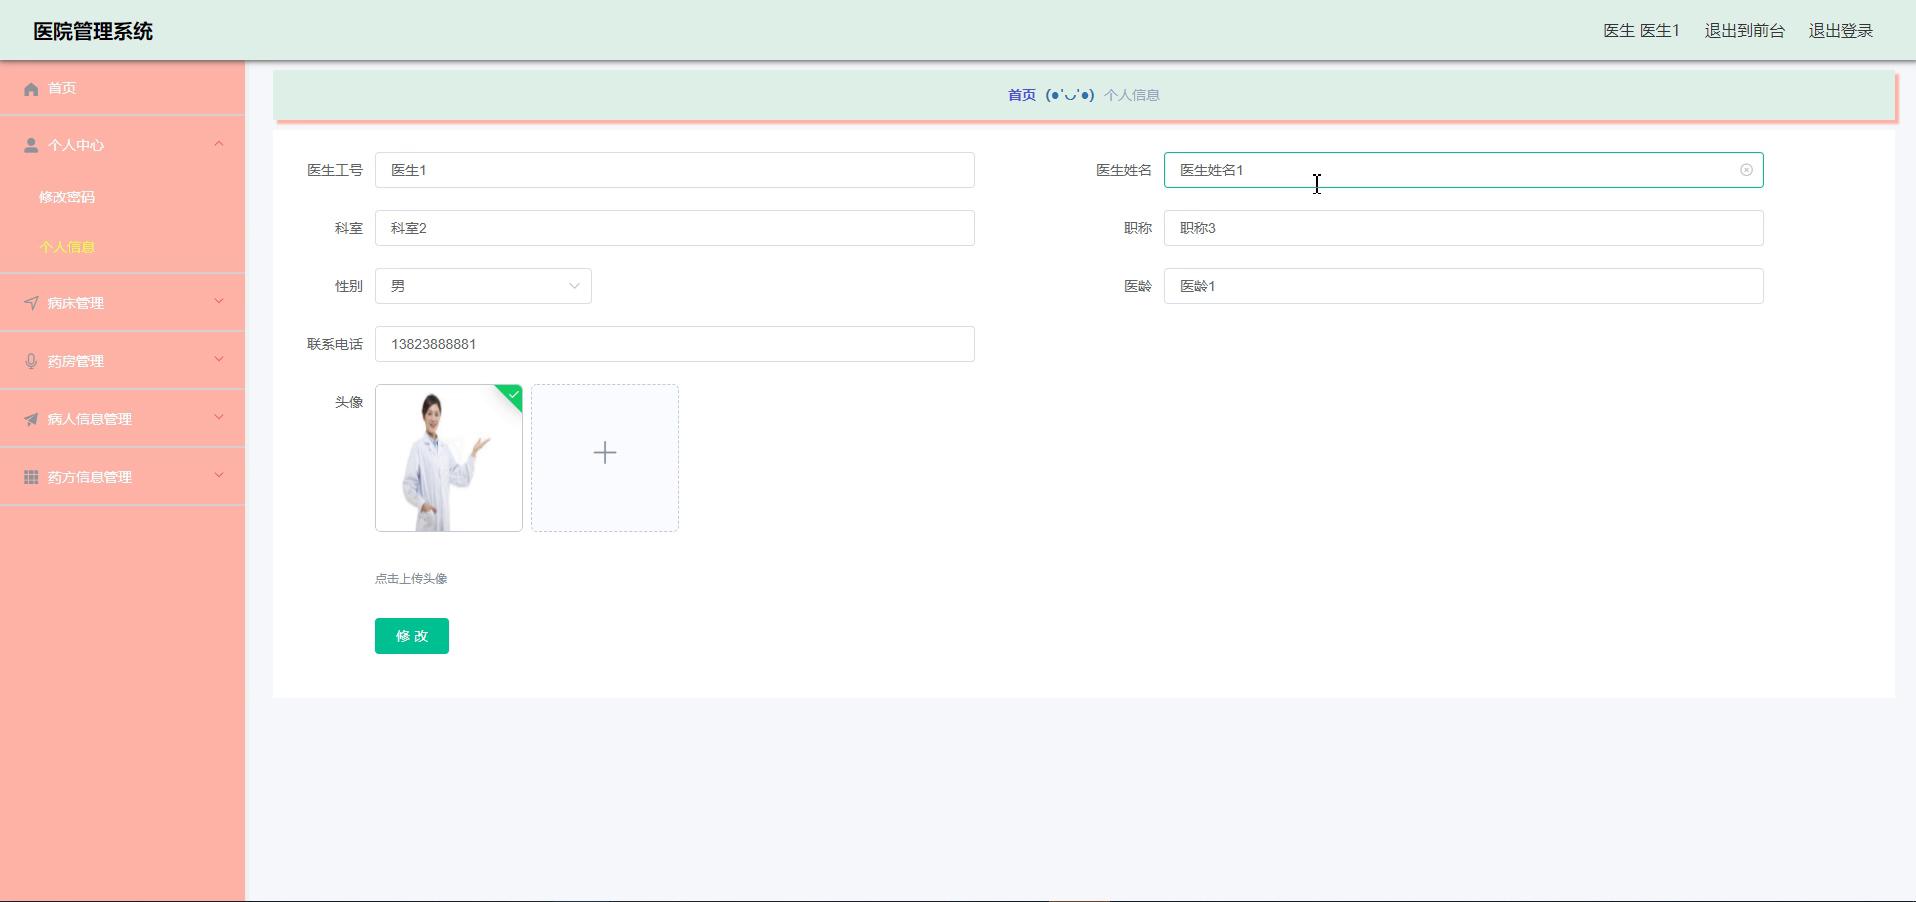
Task: Expand the 病床管理 submenu chevron
Action: pos(219,302)
